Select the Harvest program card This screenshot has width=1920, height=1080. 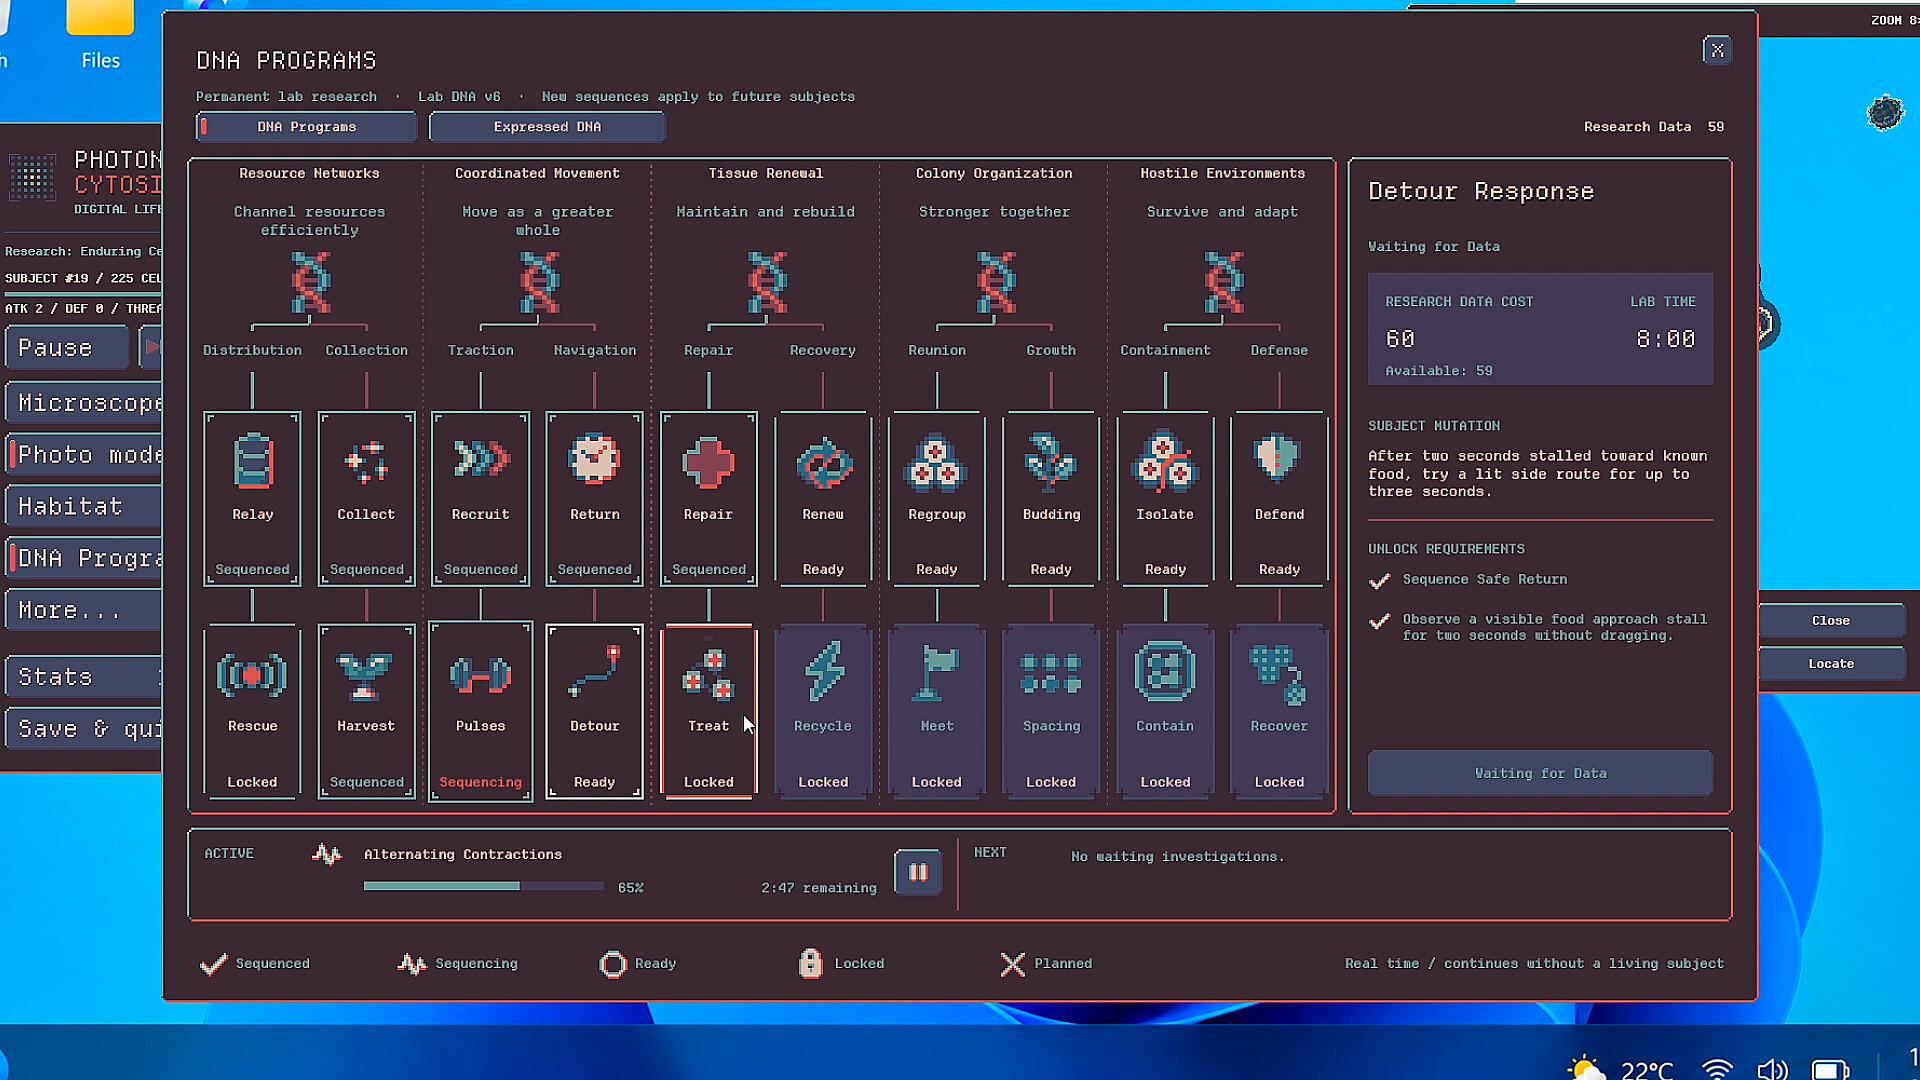[x=366, y=711]
